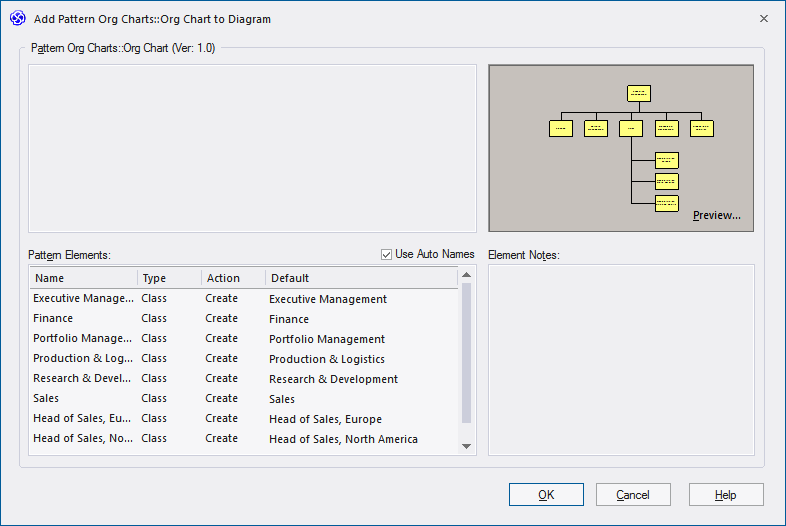Click the OK button
This screenshot has width=786, height=526.
point(546,494)
